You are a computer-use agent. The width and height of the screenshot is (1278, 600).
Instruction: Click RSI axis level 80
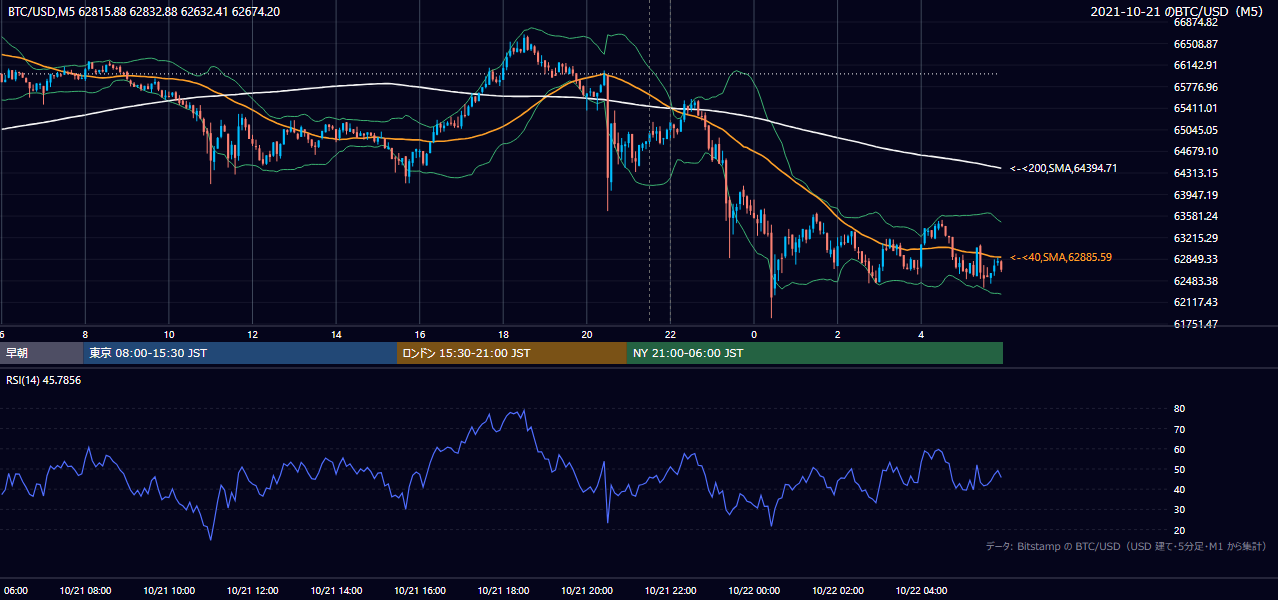pos(1179,409)
